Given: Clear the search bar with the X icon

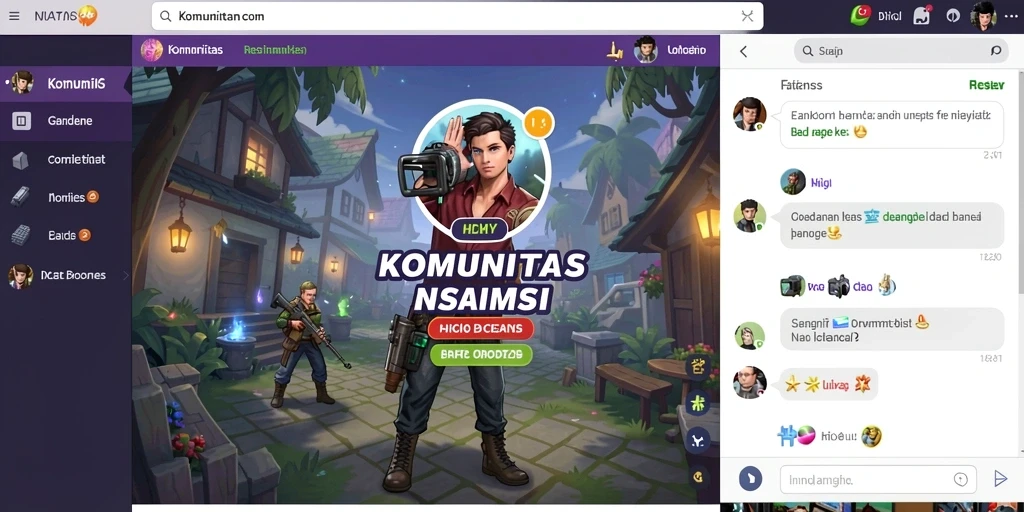Looking at the screenshot, I should click(x=747, y=16).
